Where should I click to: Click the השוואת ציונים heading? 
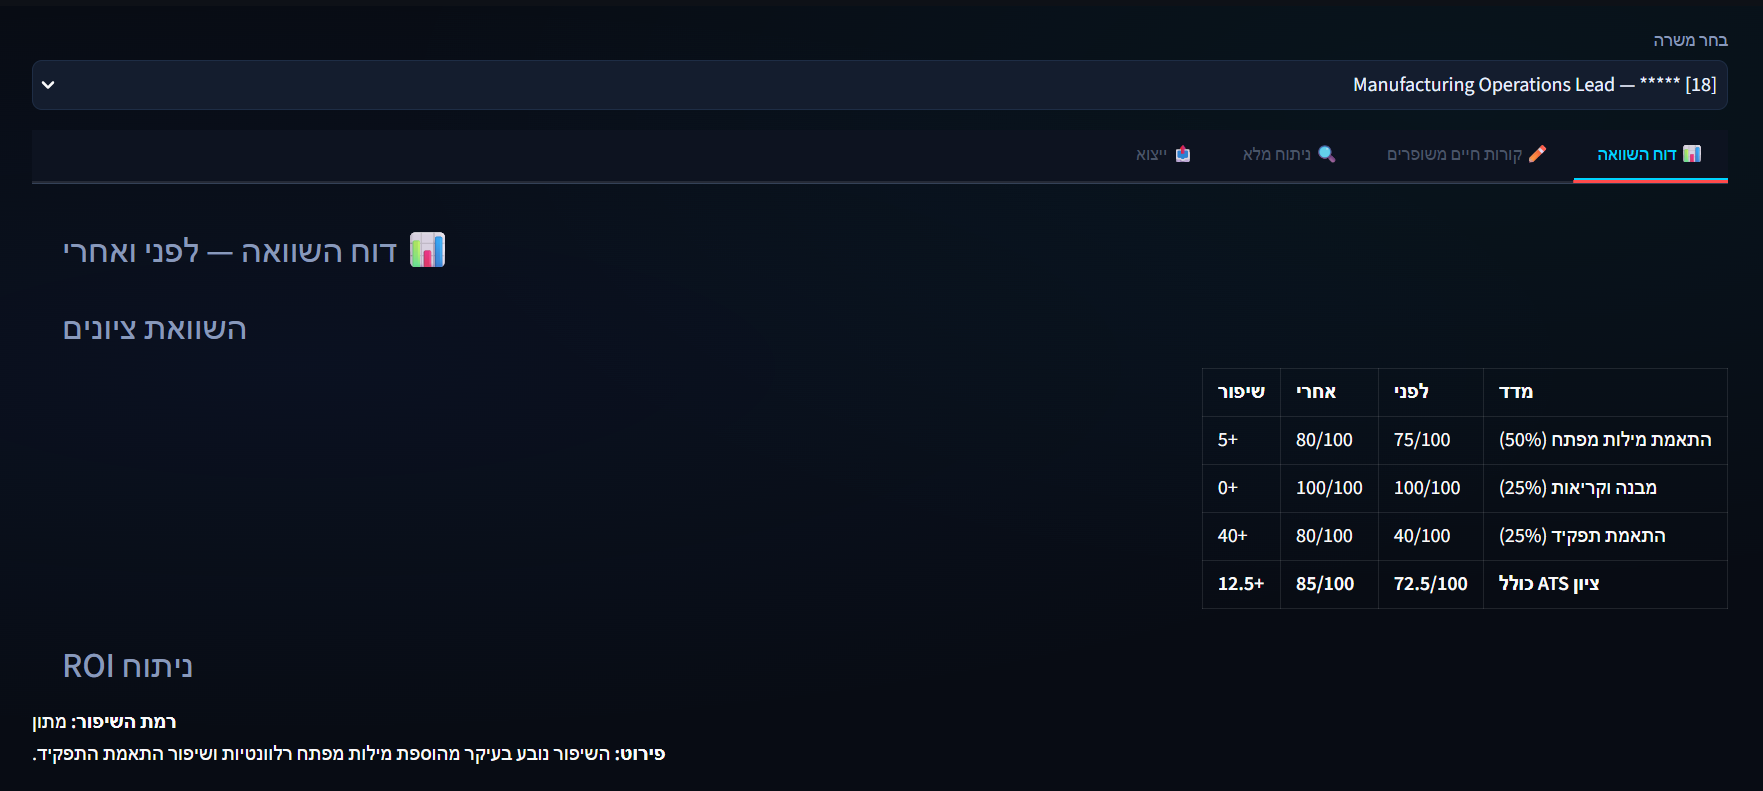pos(154,329)
